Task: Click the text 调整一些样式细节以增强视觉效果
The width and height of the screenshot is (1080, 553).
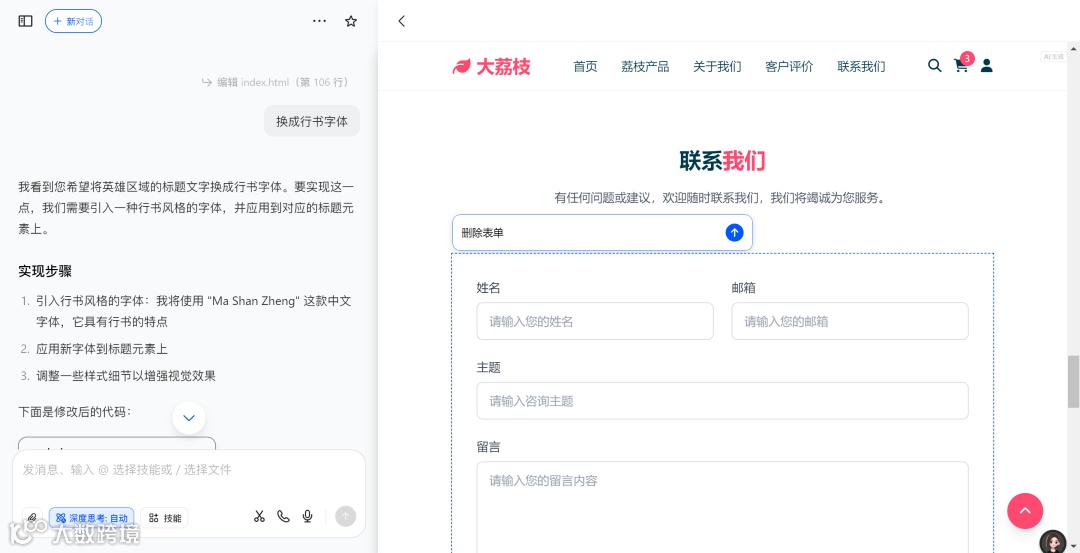Action: (x=126, y=376)
